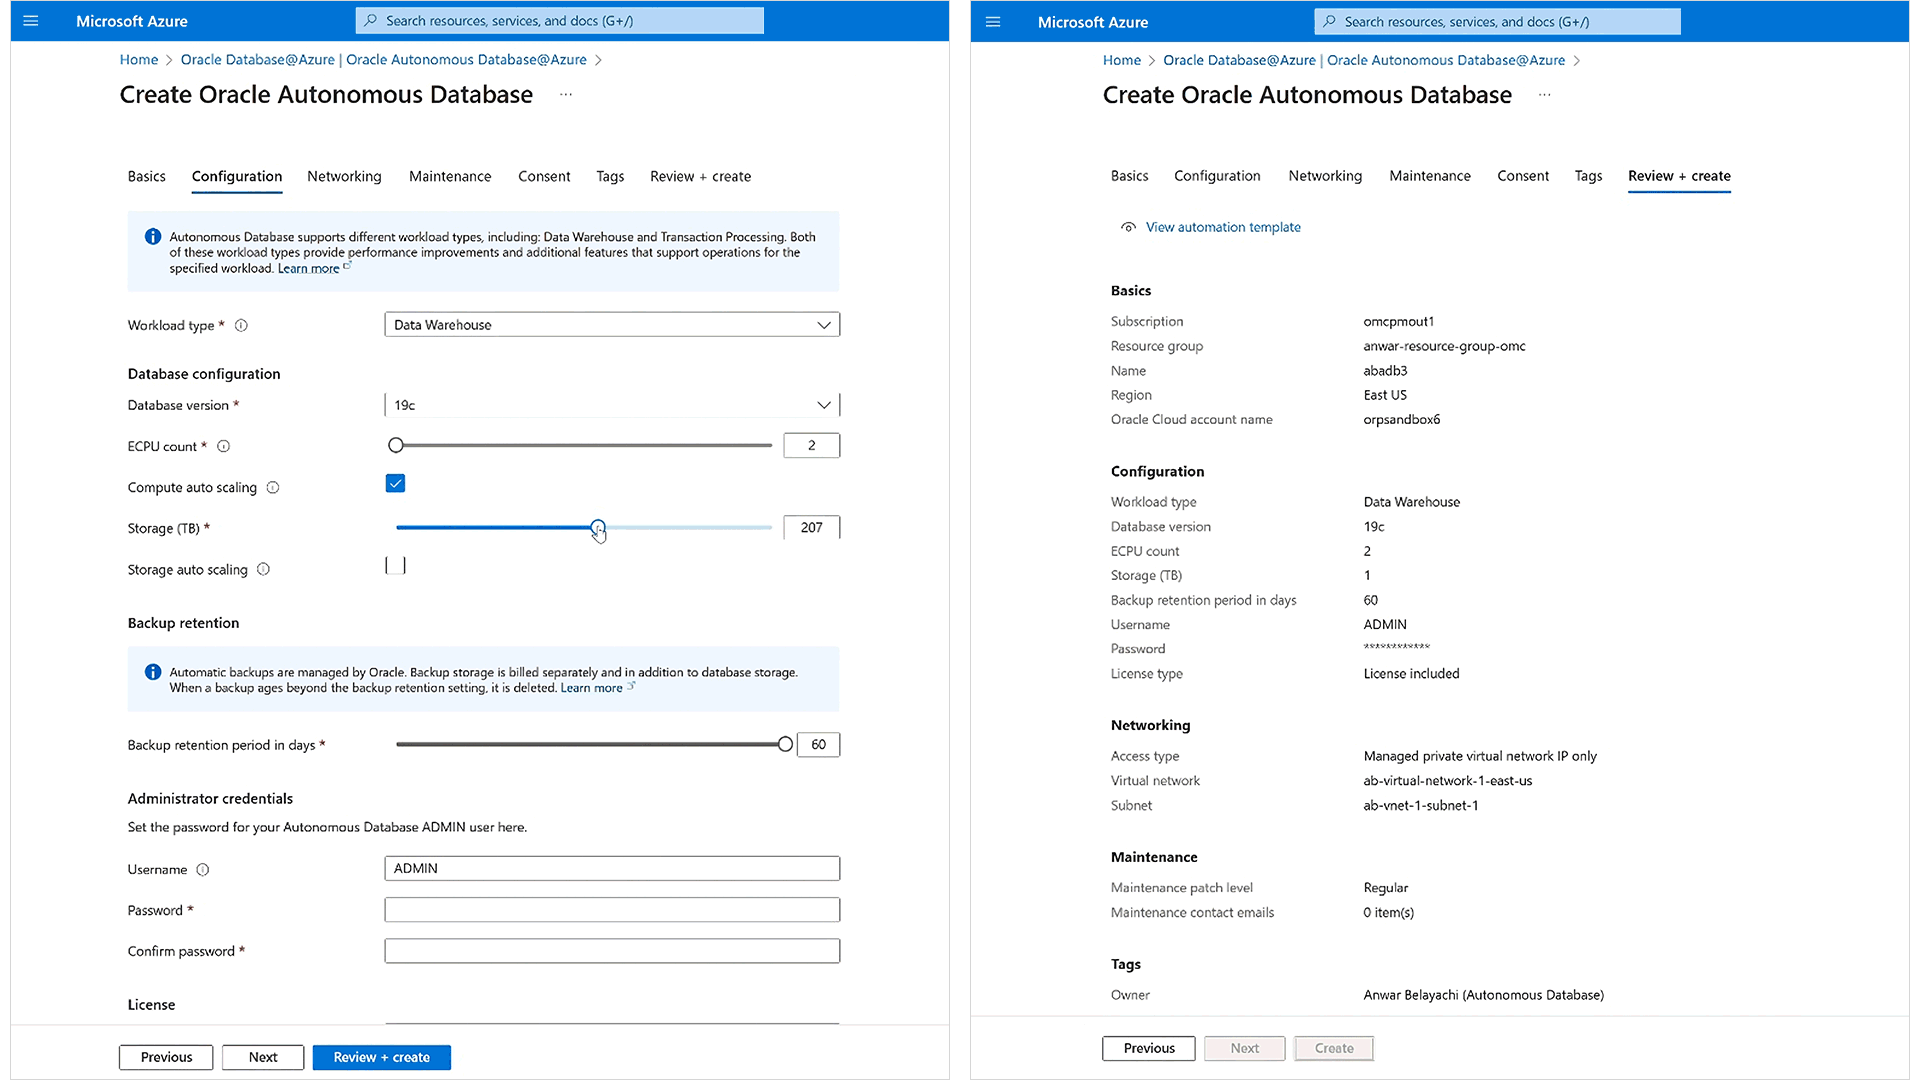Image resolution: width=1920 pixels, height=1080 pixels.
Task: Uncheck the Compute auto scaling checkbox
Action: pos(395,483)
